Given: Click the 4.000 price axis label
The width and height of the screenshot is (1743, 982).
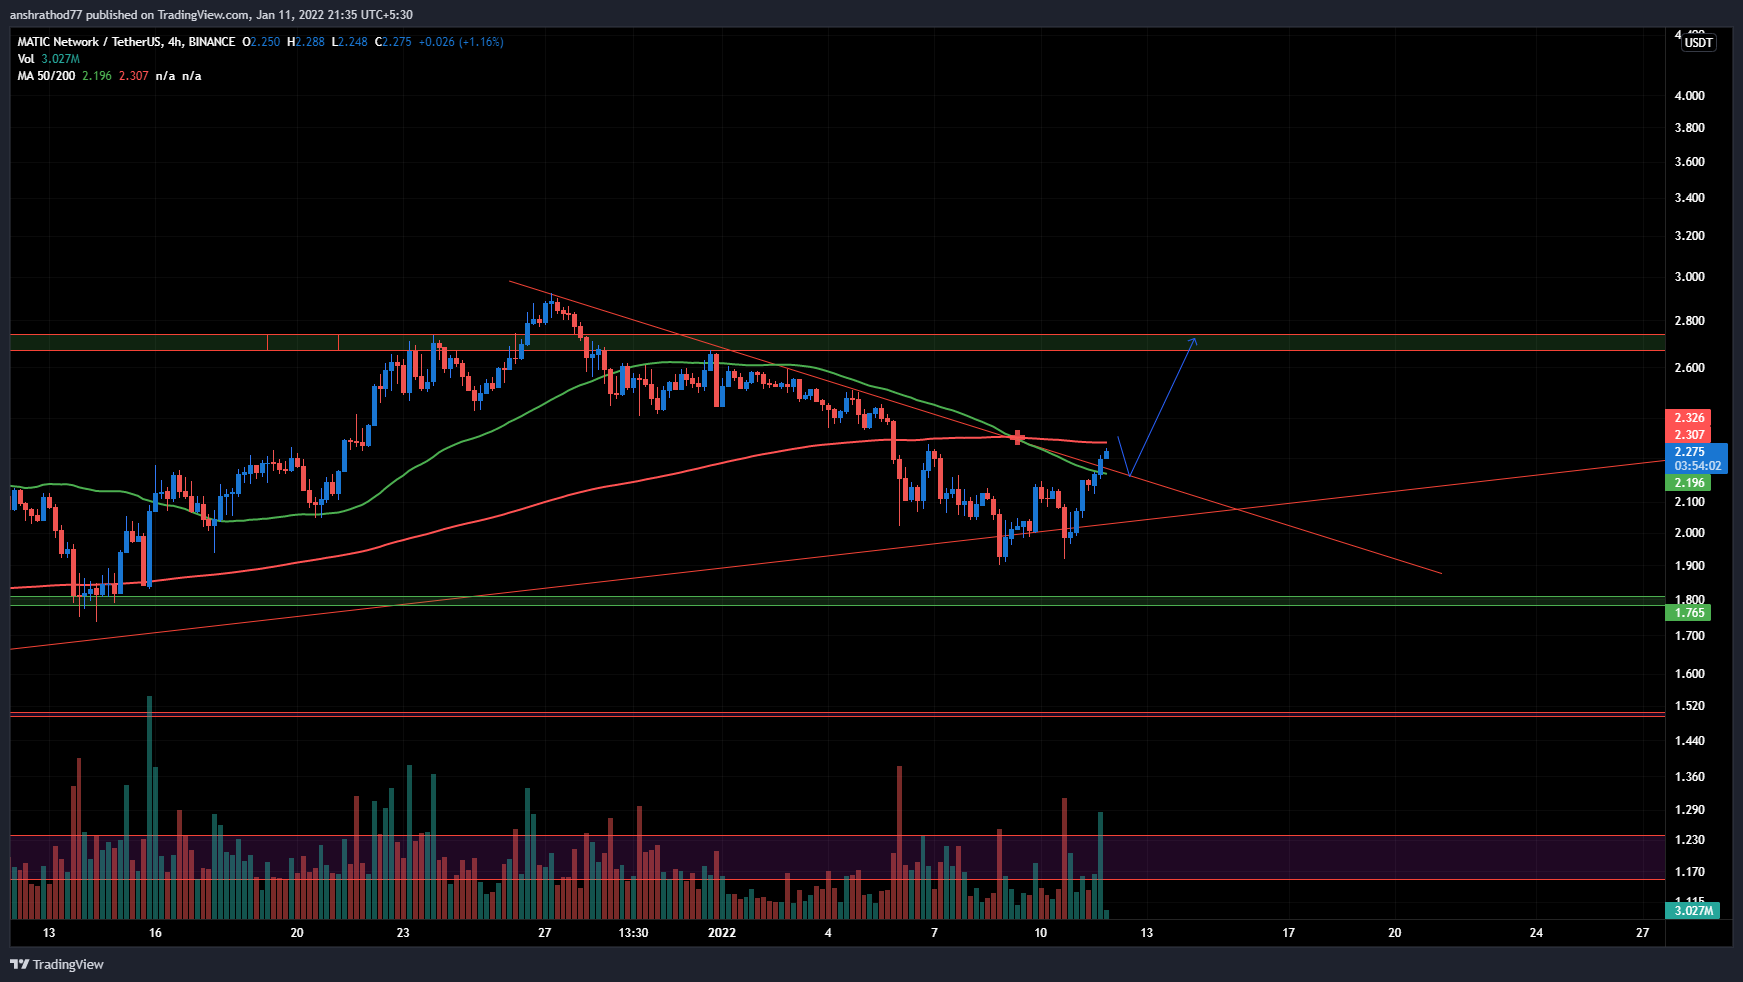Looking at the screenshot, I should tap(1689, 96).
